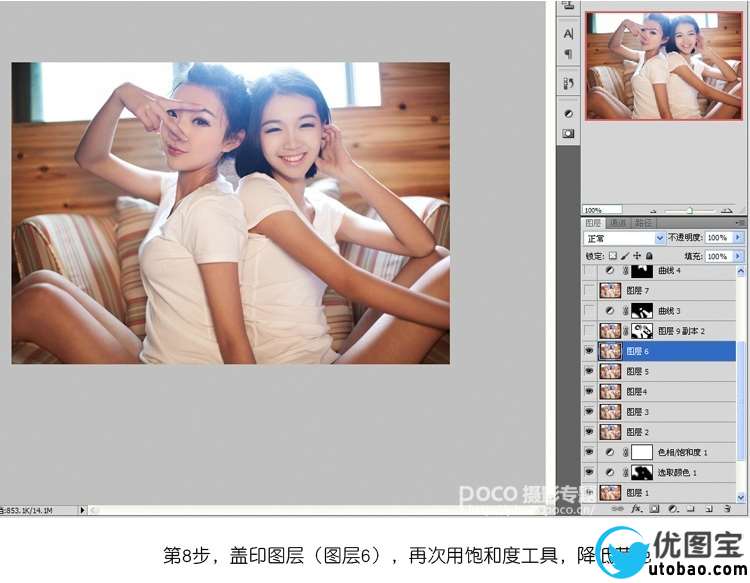Click the Navigator zoom percentage field

(x=602, y=210)
